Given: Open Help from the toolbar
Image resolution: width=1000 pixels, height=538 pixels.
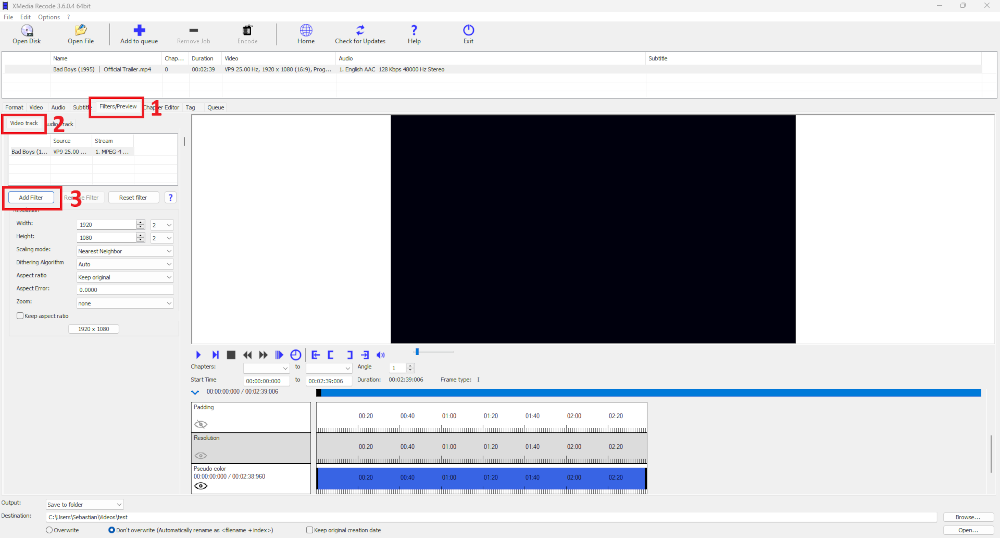Looking at the screenshot, I should click(x=414, y=34).
